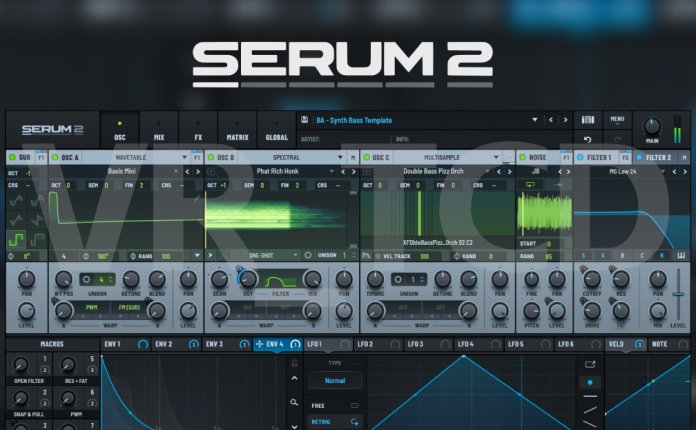Open OSC A WAVETABLE type dropdown
Image resolution: width=696 pixels, height=430 pixels.
[x=184, y=157]
